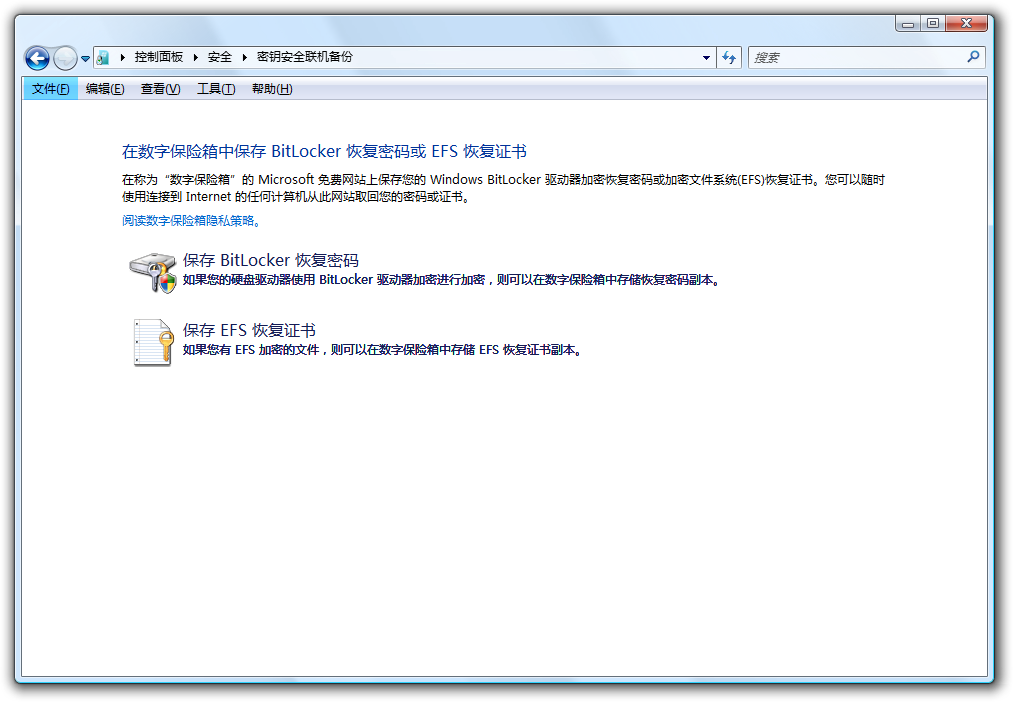Go to 安全 breadcrumb
Viewport: 1014px width, 702px height.
tap(219, 57)
